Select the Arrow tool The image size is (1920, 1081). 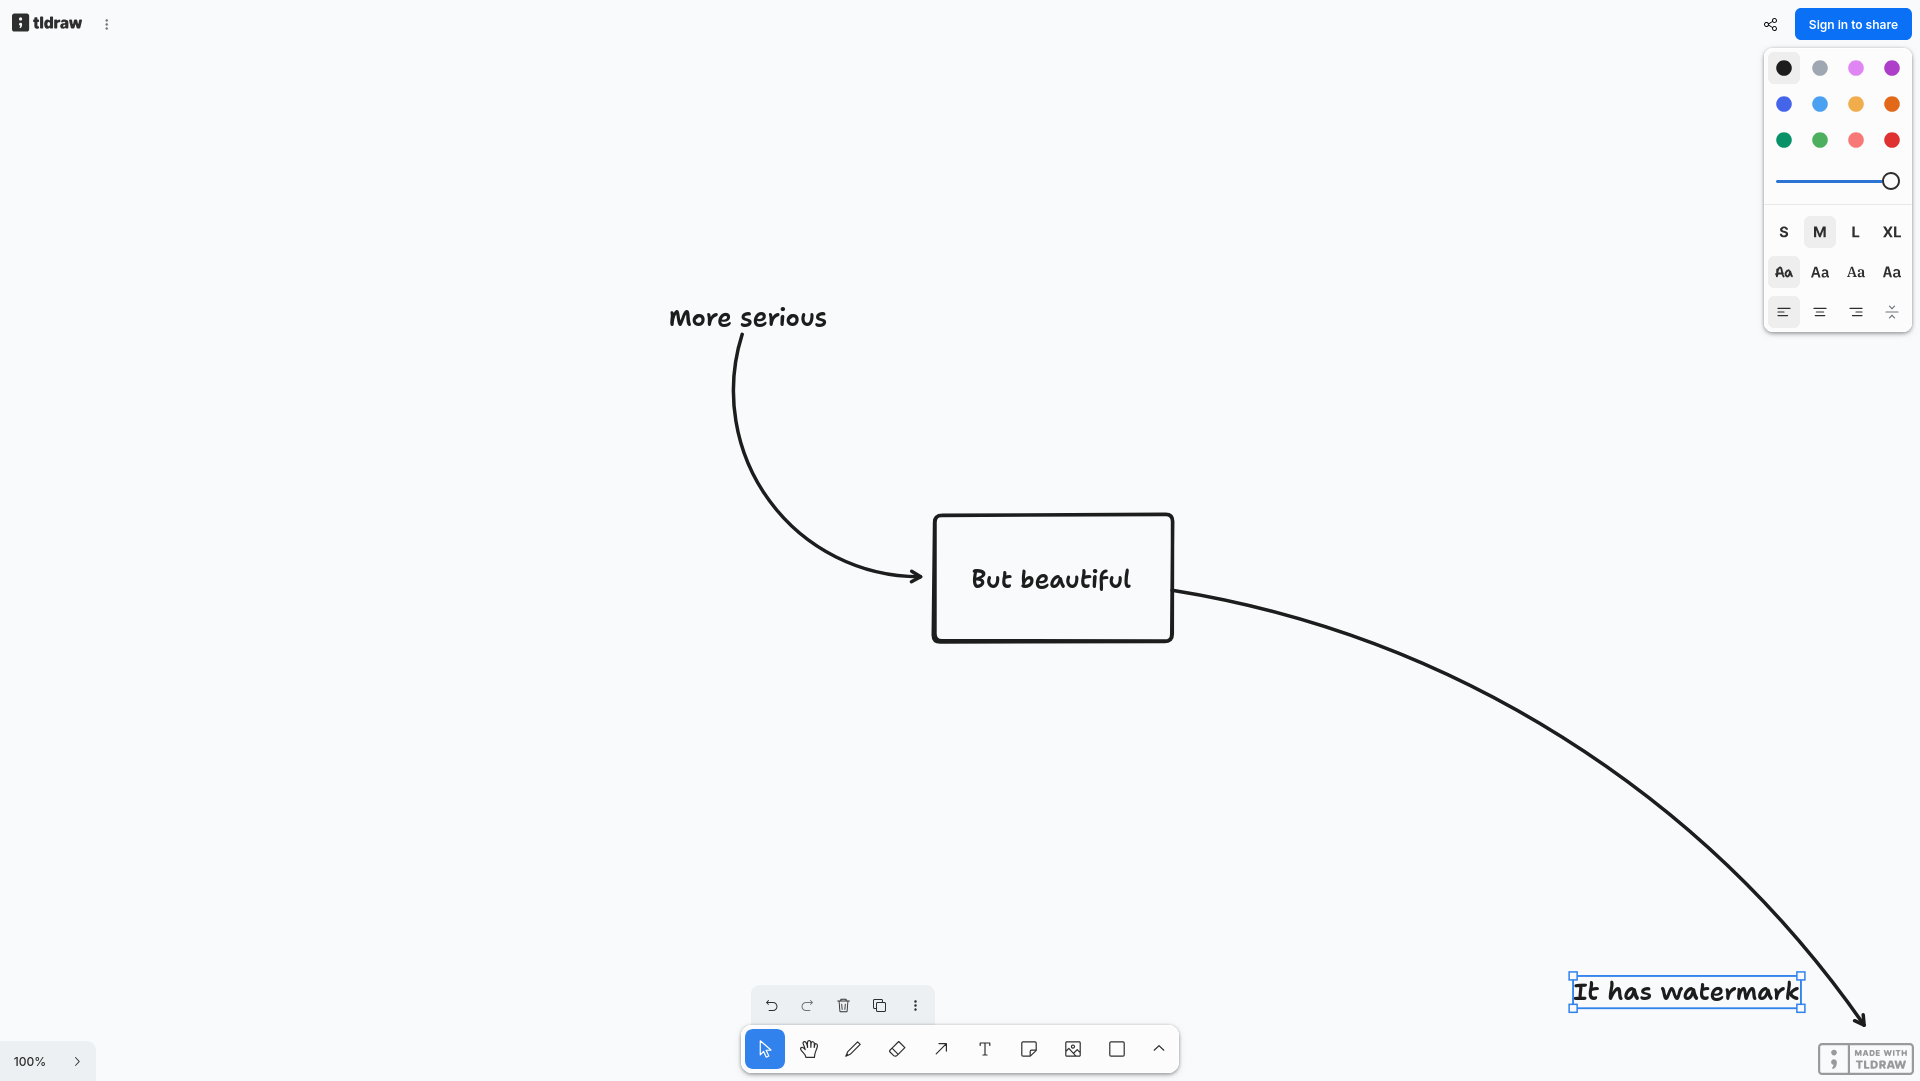[941, 1049]
